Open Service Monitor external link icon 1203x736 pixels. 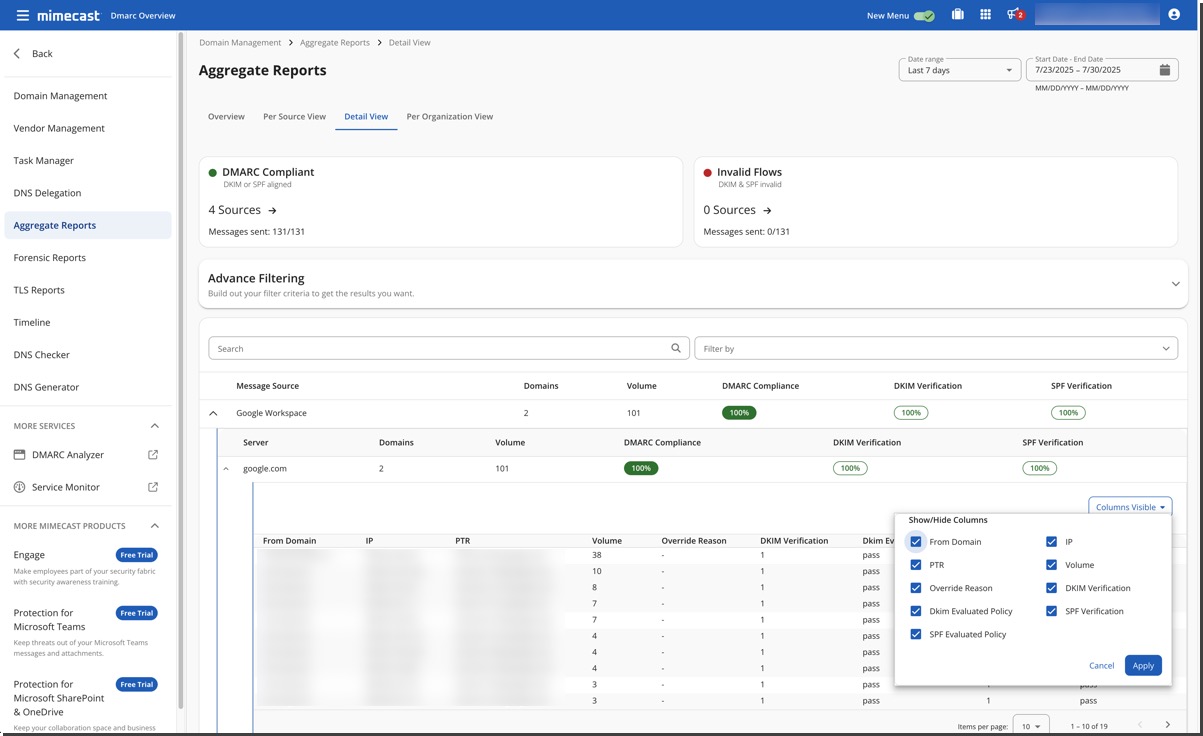(153, 487)
